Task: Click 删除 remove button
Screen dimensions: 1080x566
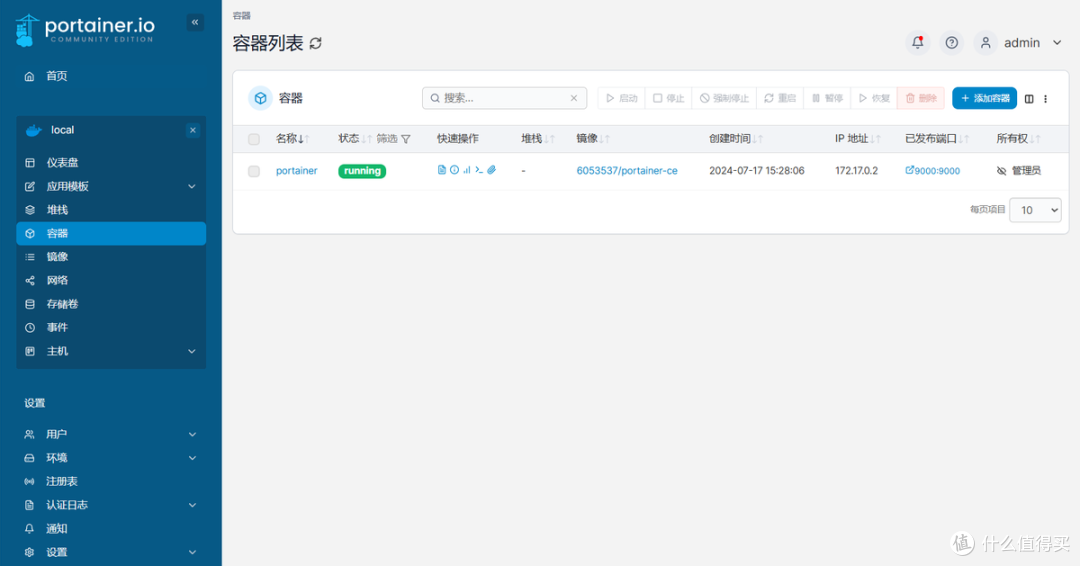Action: [x=921, y=98]
